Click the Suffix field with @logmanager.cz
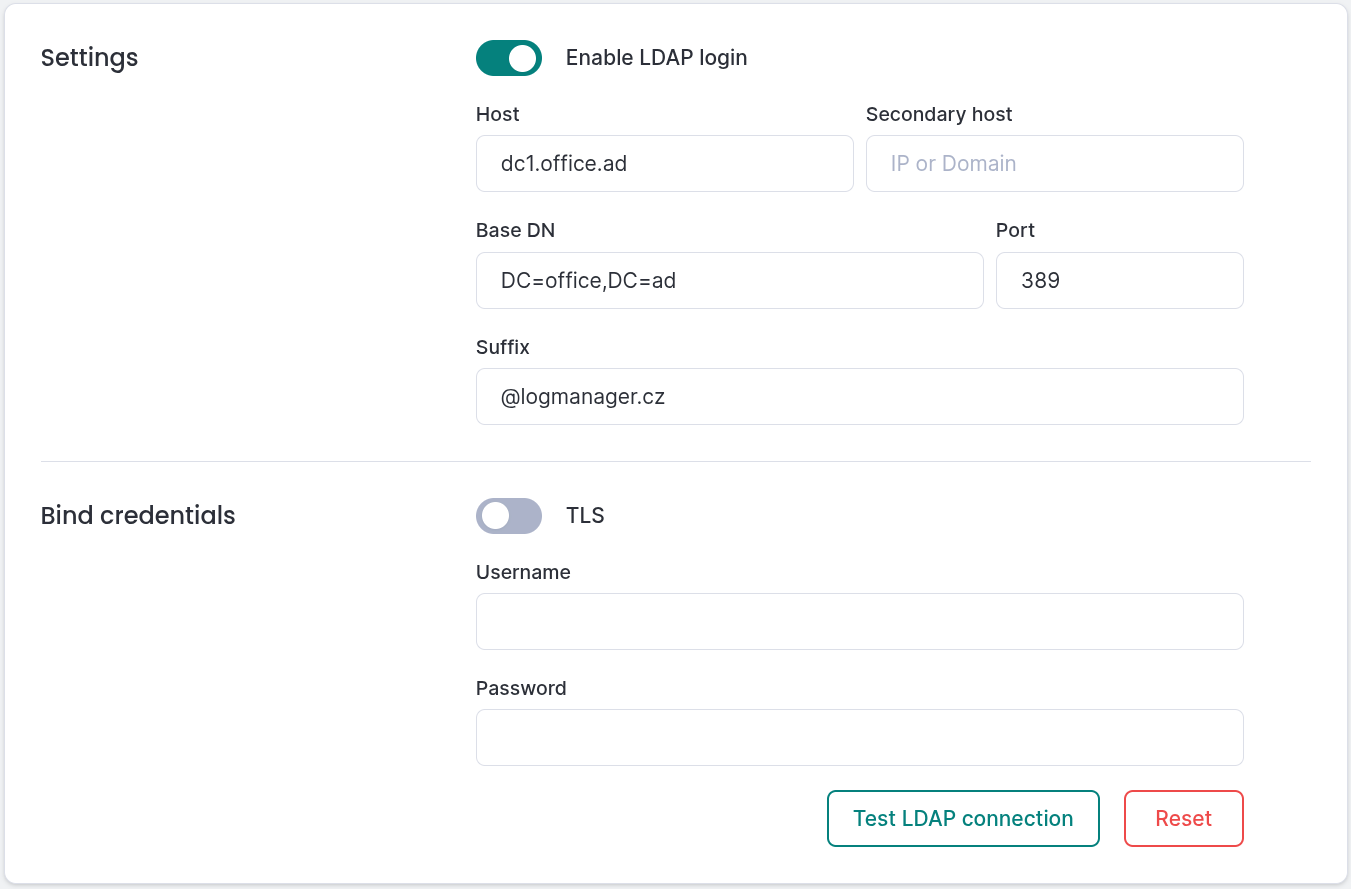This screenshot has height=889, width=1351. [x=859, y=396]
